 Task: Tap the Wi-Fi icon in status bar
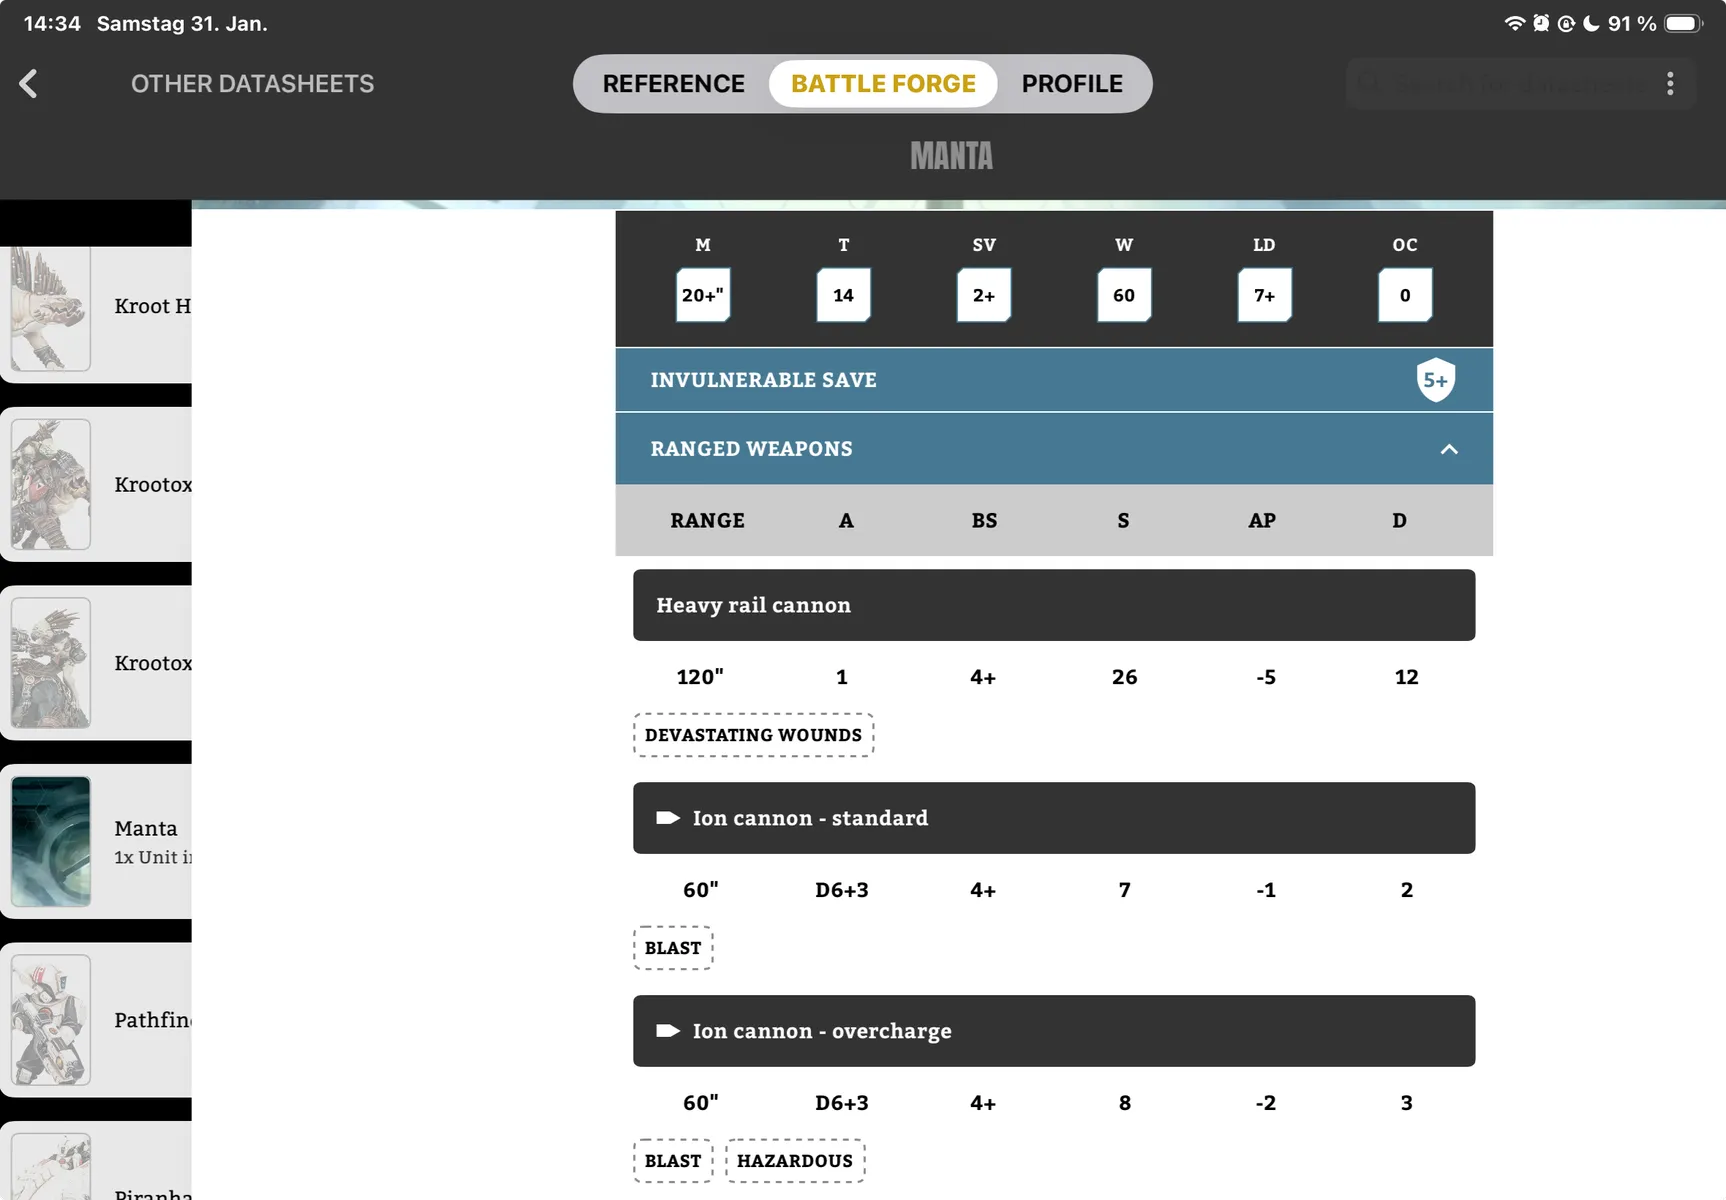[x=1514, y=23]
